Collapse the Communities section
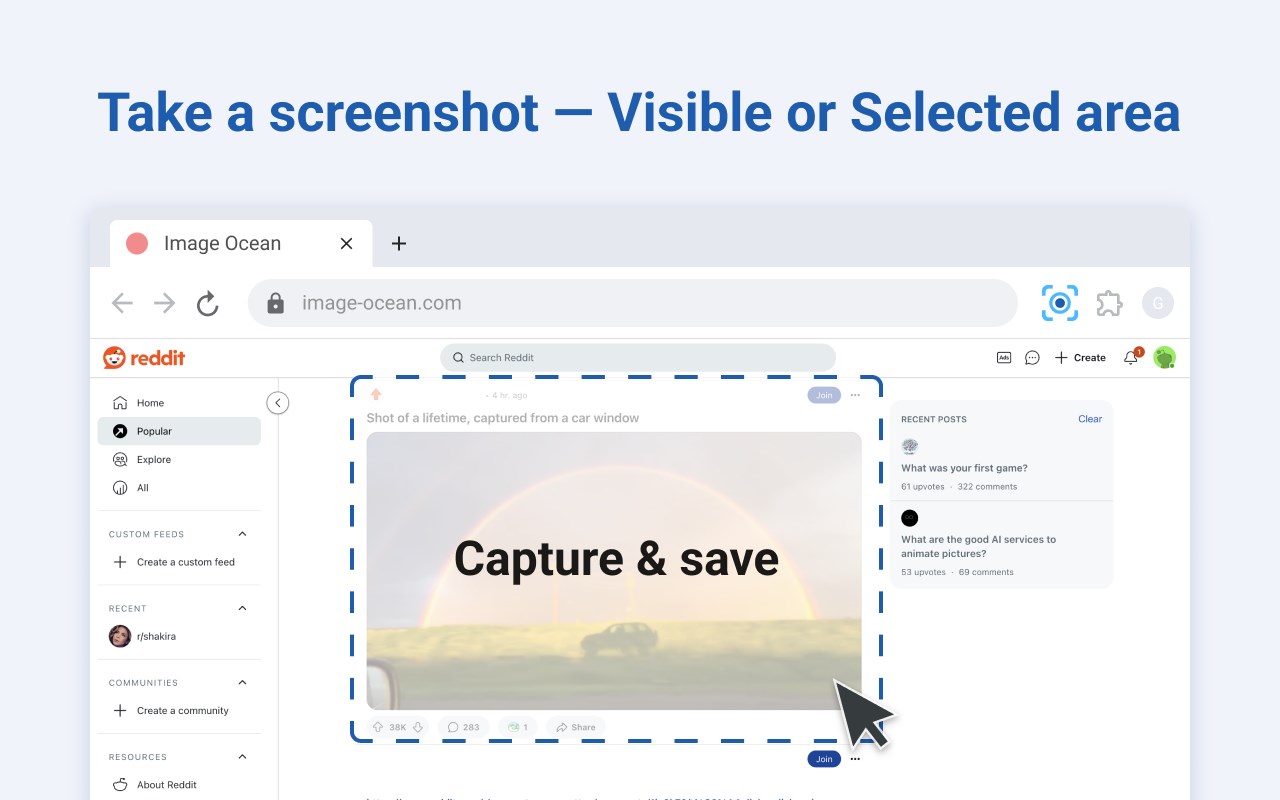 coord(242,683)
